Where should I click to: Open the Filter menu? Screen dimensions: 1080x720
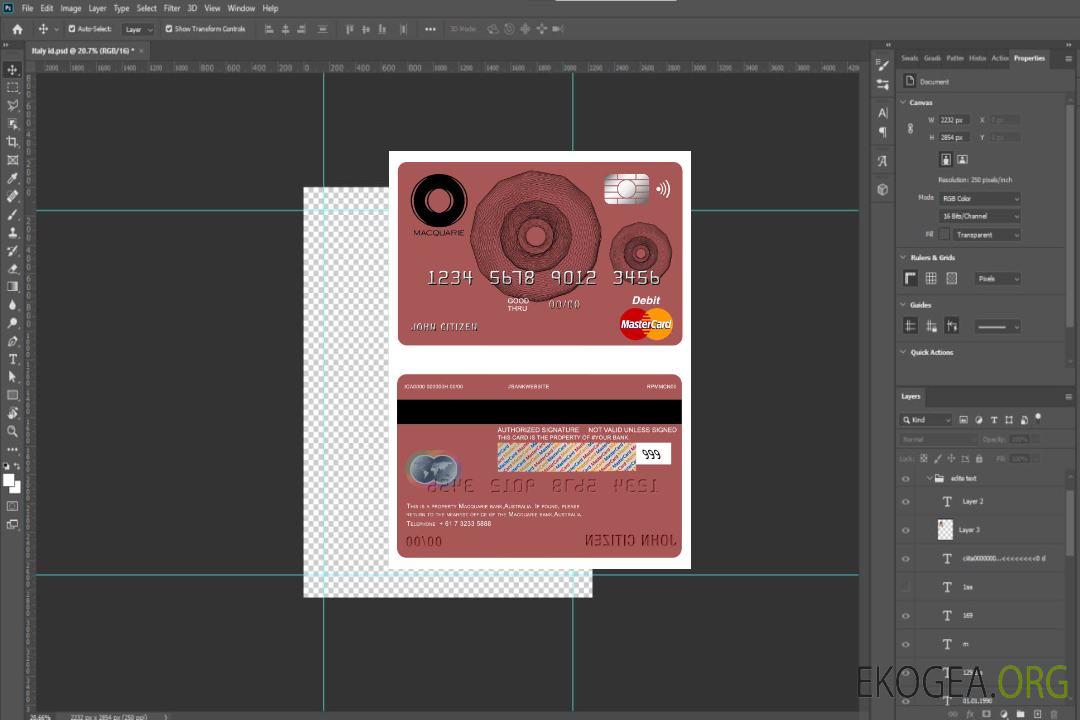172,8
